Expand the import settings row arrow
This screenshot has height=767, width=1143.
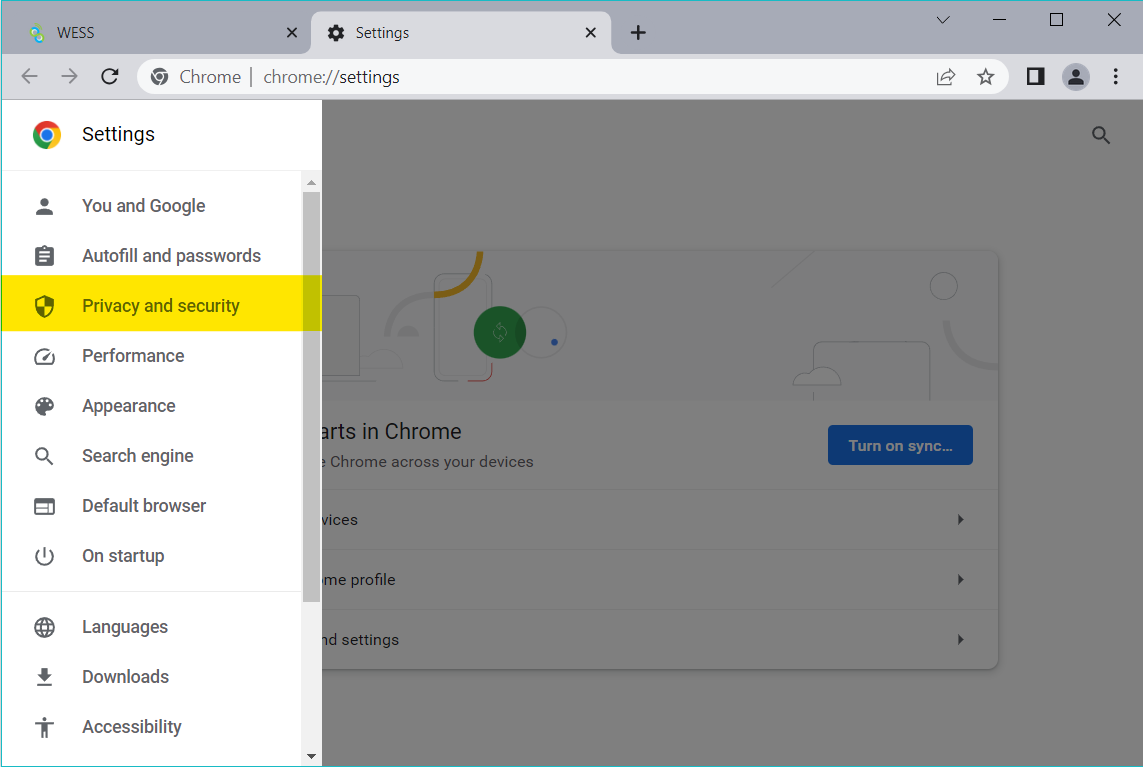[x=961, y=639]
